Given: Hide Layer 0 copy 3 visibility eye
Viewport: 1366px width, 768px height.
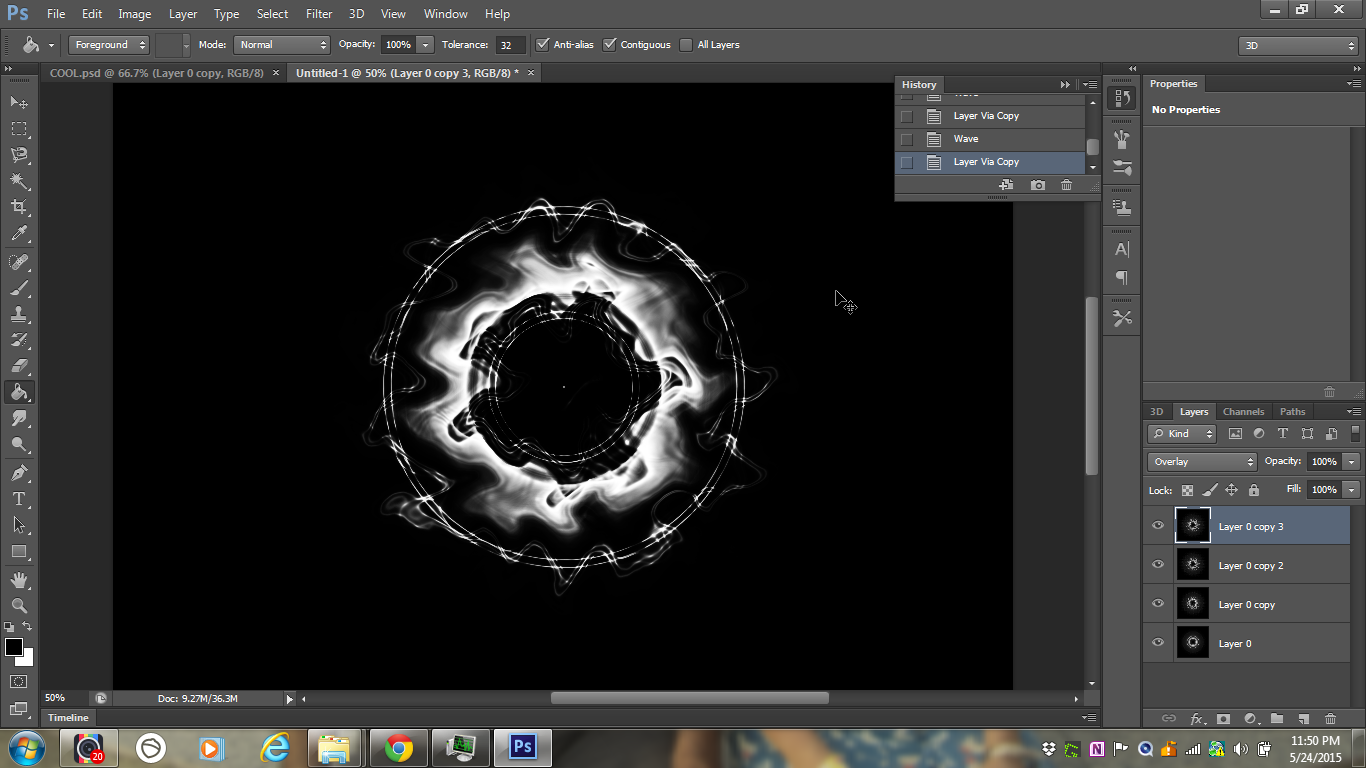Looking at the screenshot, I should click(x=1158, y=526).
